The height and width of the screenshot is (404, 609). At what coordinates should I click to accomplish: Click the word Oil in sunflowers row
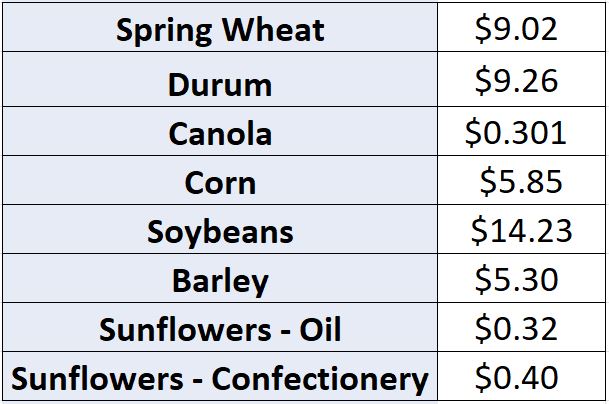[x=320, y=329]
